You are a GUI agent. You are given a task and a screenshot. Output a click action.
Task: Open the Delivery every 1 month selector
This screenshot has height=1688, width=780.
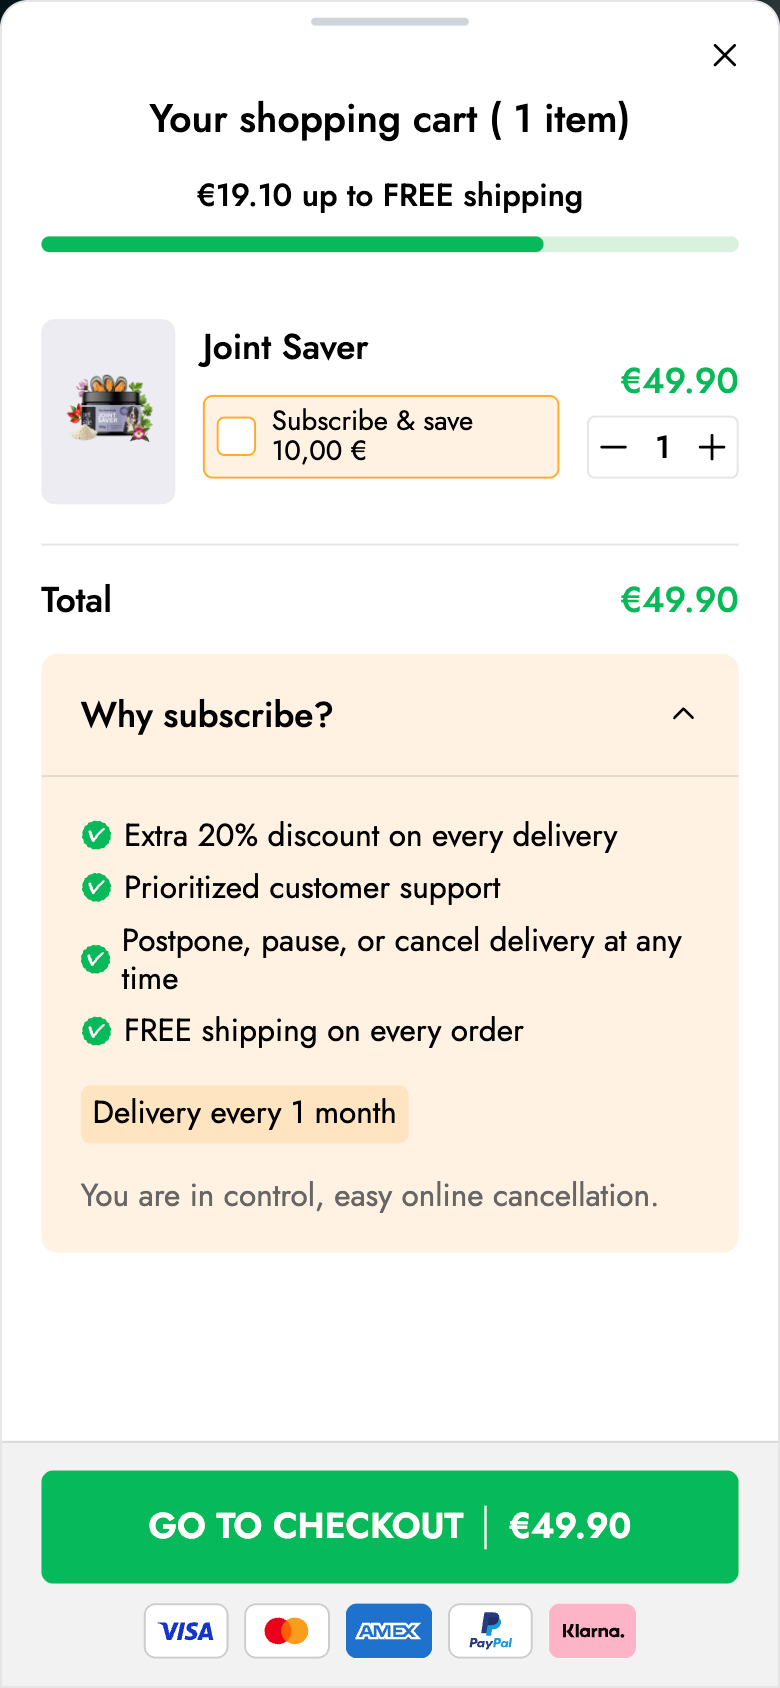tap(244, 1113)
